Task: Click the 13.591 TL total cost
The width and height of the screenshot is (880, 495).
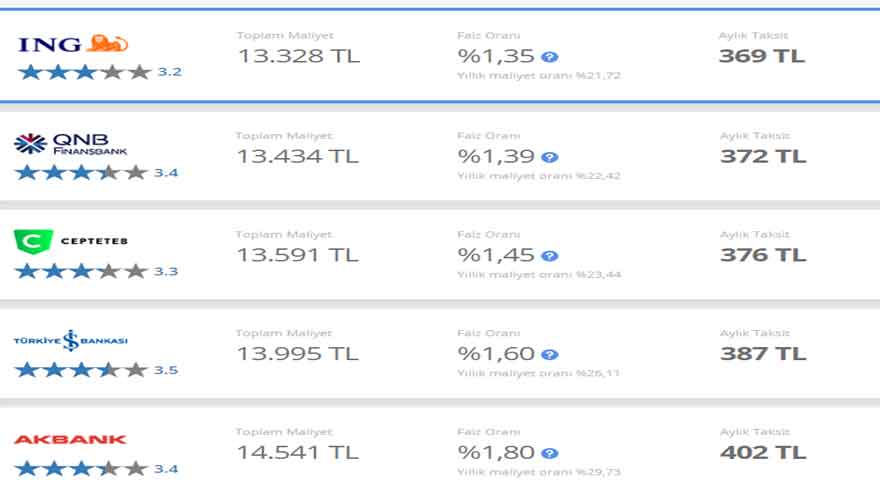Action: click(297, 255)
